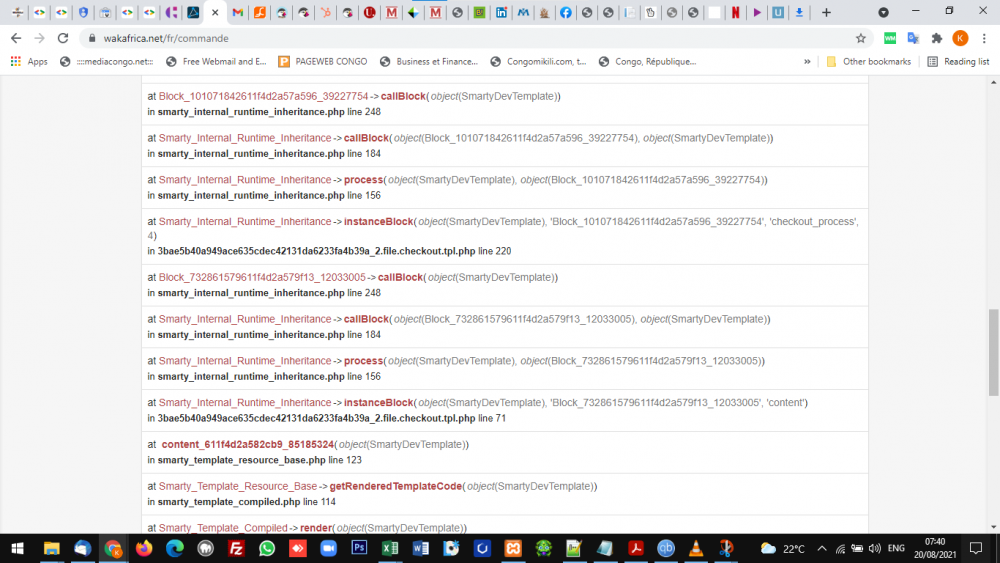1000x563 pixels.
Task: Click the Smarty_Template_Resource_Base class name
Action: coord(238,486)
